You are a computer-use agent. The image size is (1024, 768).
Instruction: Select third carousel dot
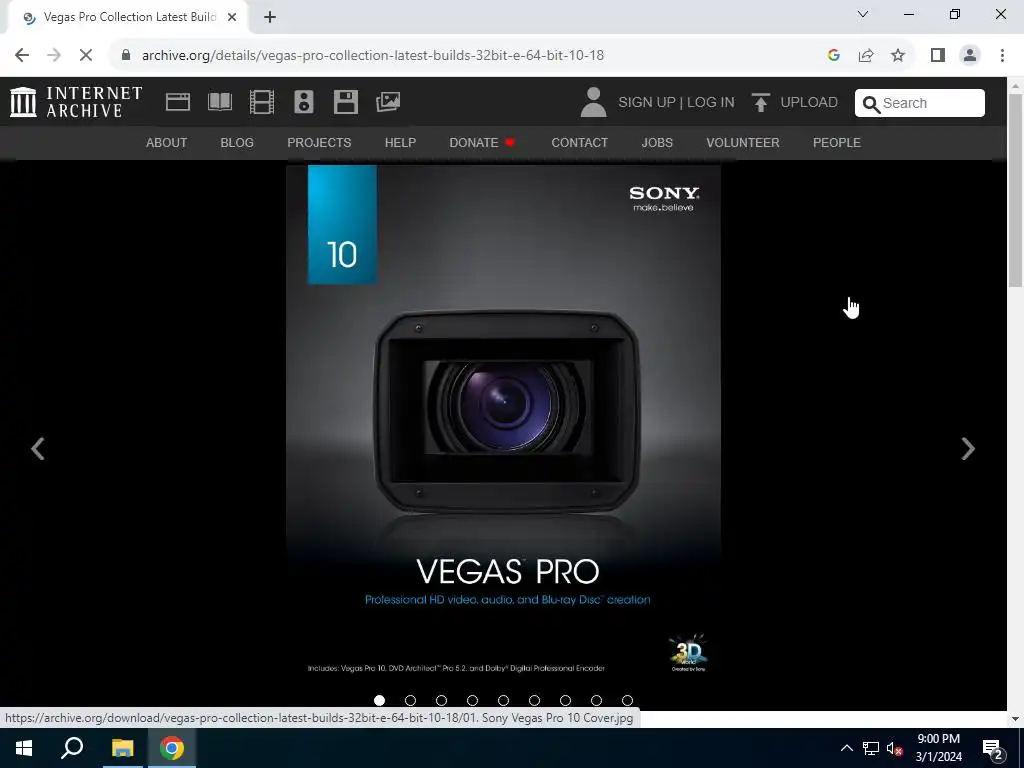point(441,700)
